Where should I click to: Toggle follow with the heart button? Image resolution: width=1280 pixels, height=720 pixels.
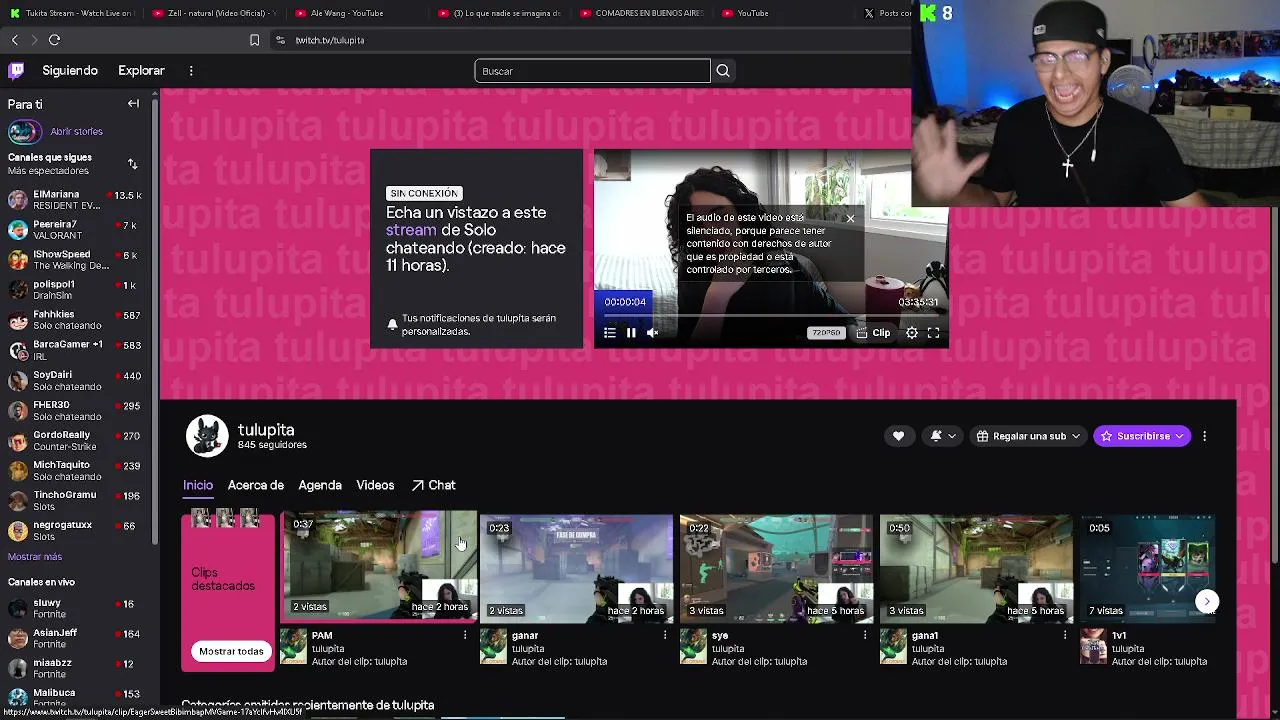click(x=898, y=436)
